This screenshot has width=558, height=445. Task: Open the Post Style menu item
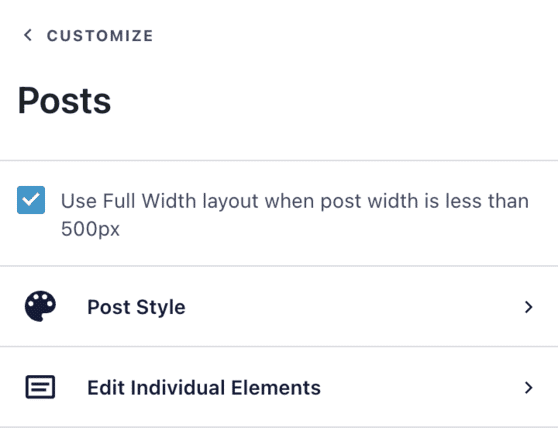click(x=279, y=307)
